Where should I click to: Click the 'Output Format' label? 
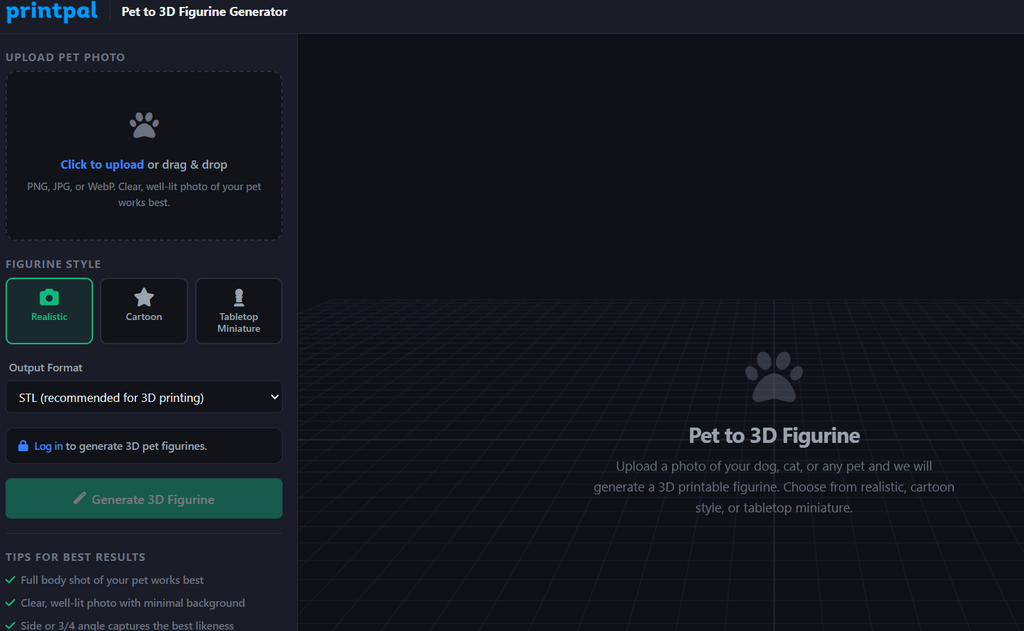click(46, 368)
